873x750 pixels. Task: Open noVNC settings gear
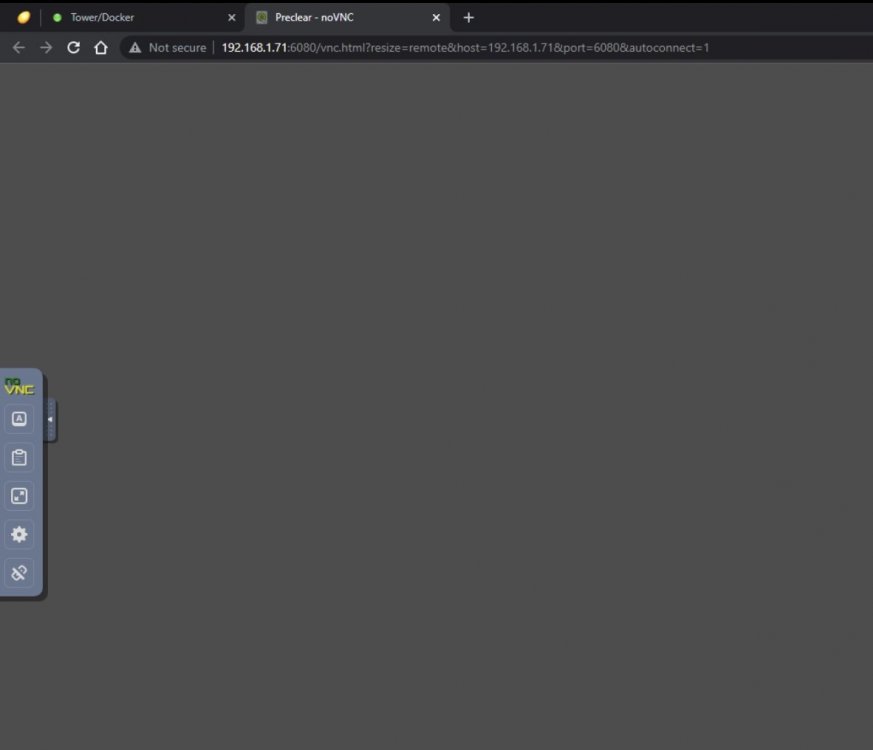[x=19, y=535]
